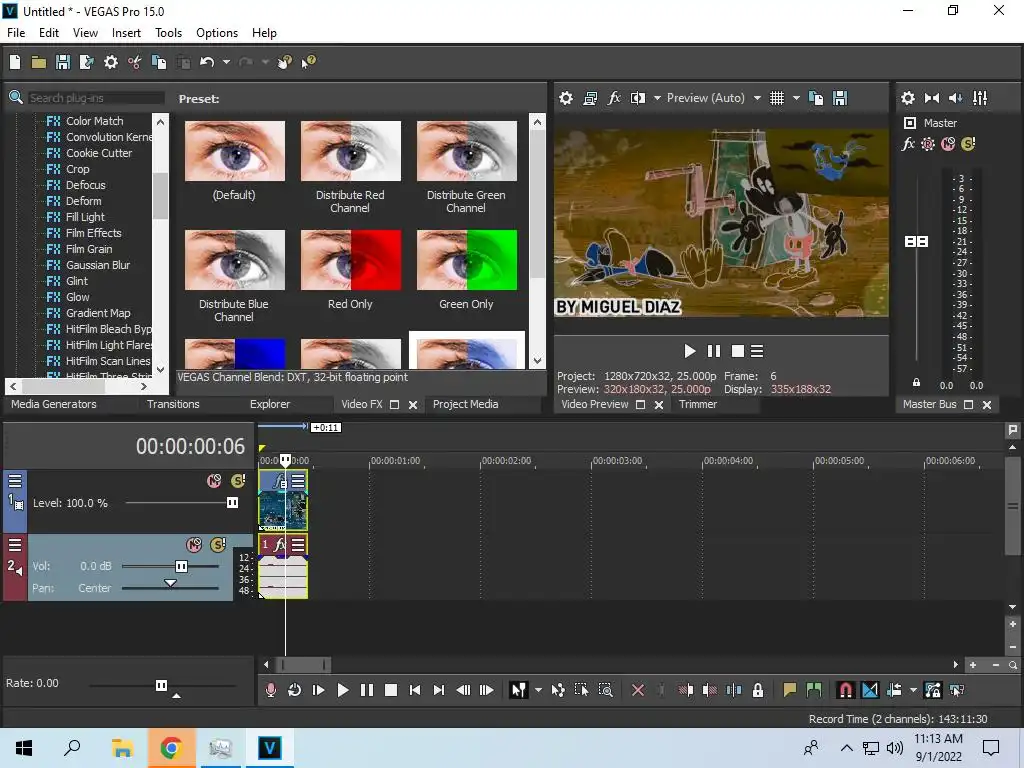Open Master FX icon under Master label
This screenshot has height=768, width=1024.
(x=908, y=144)
